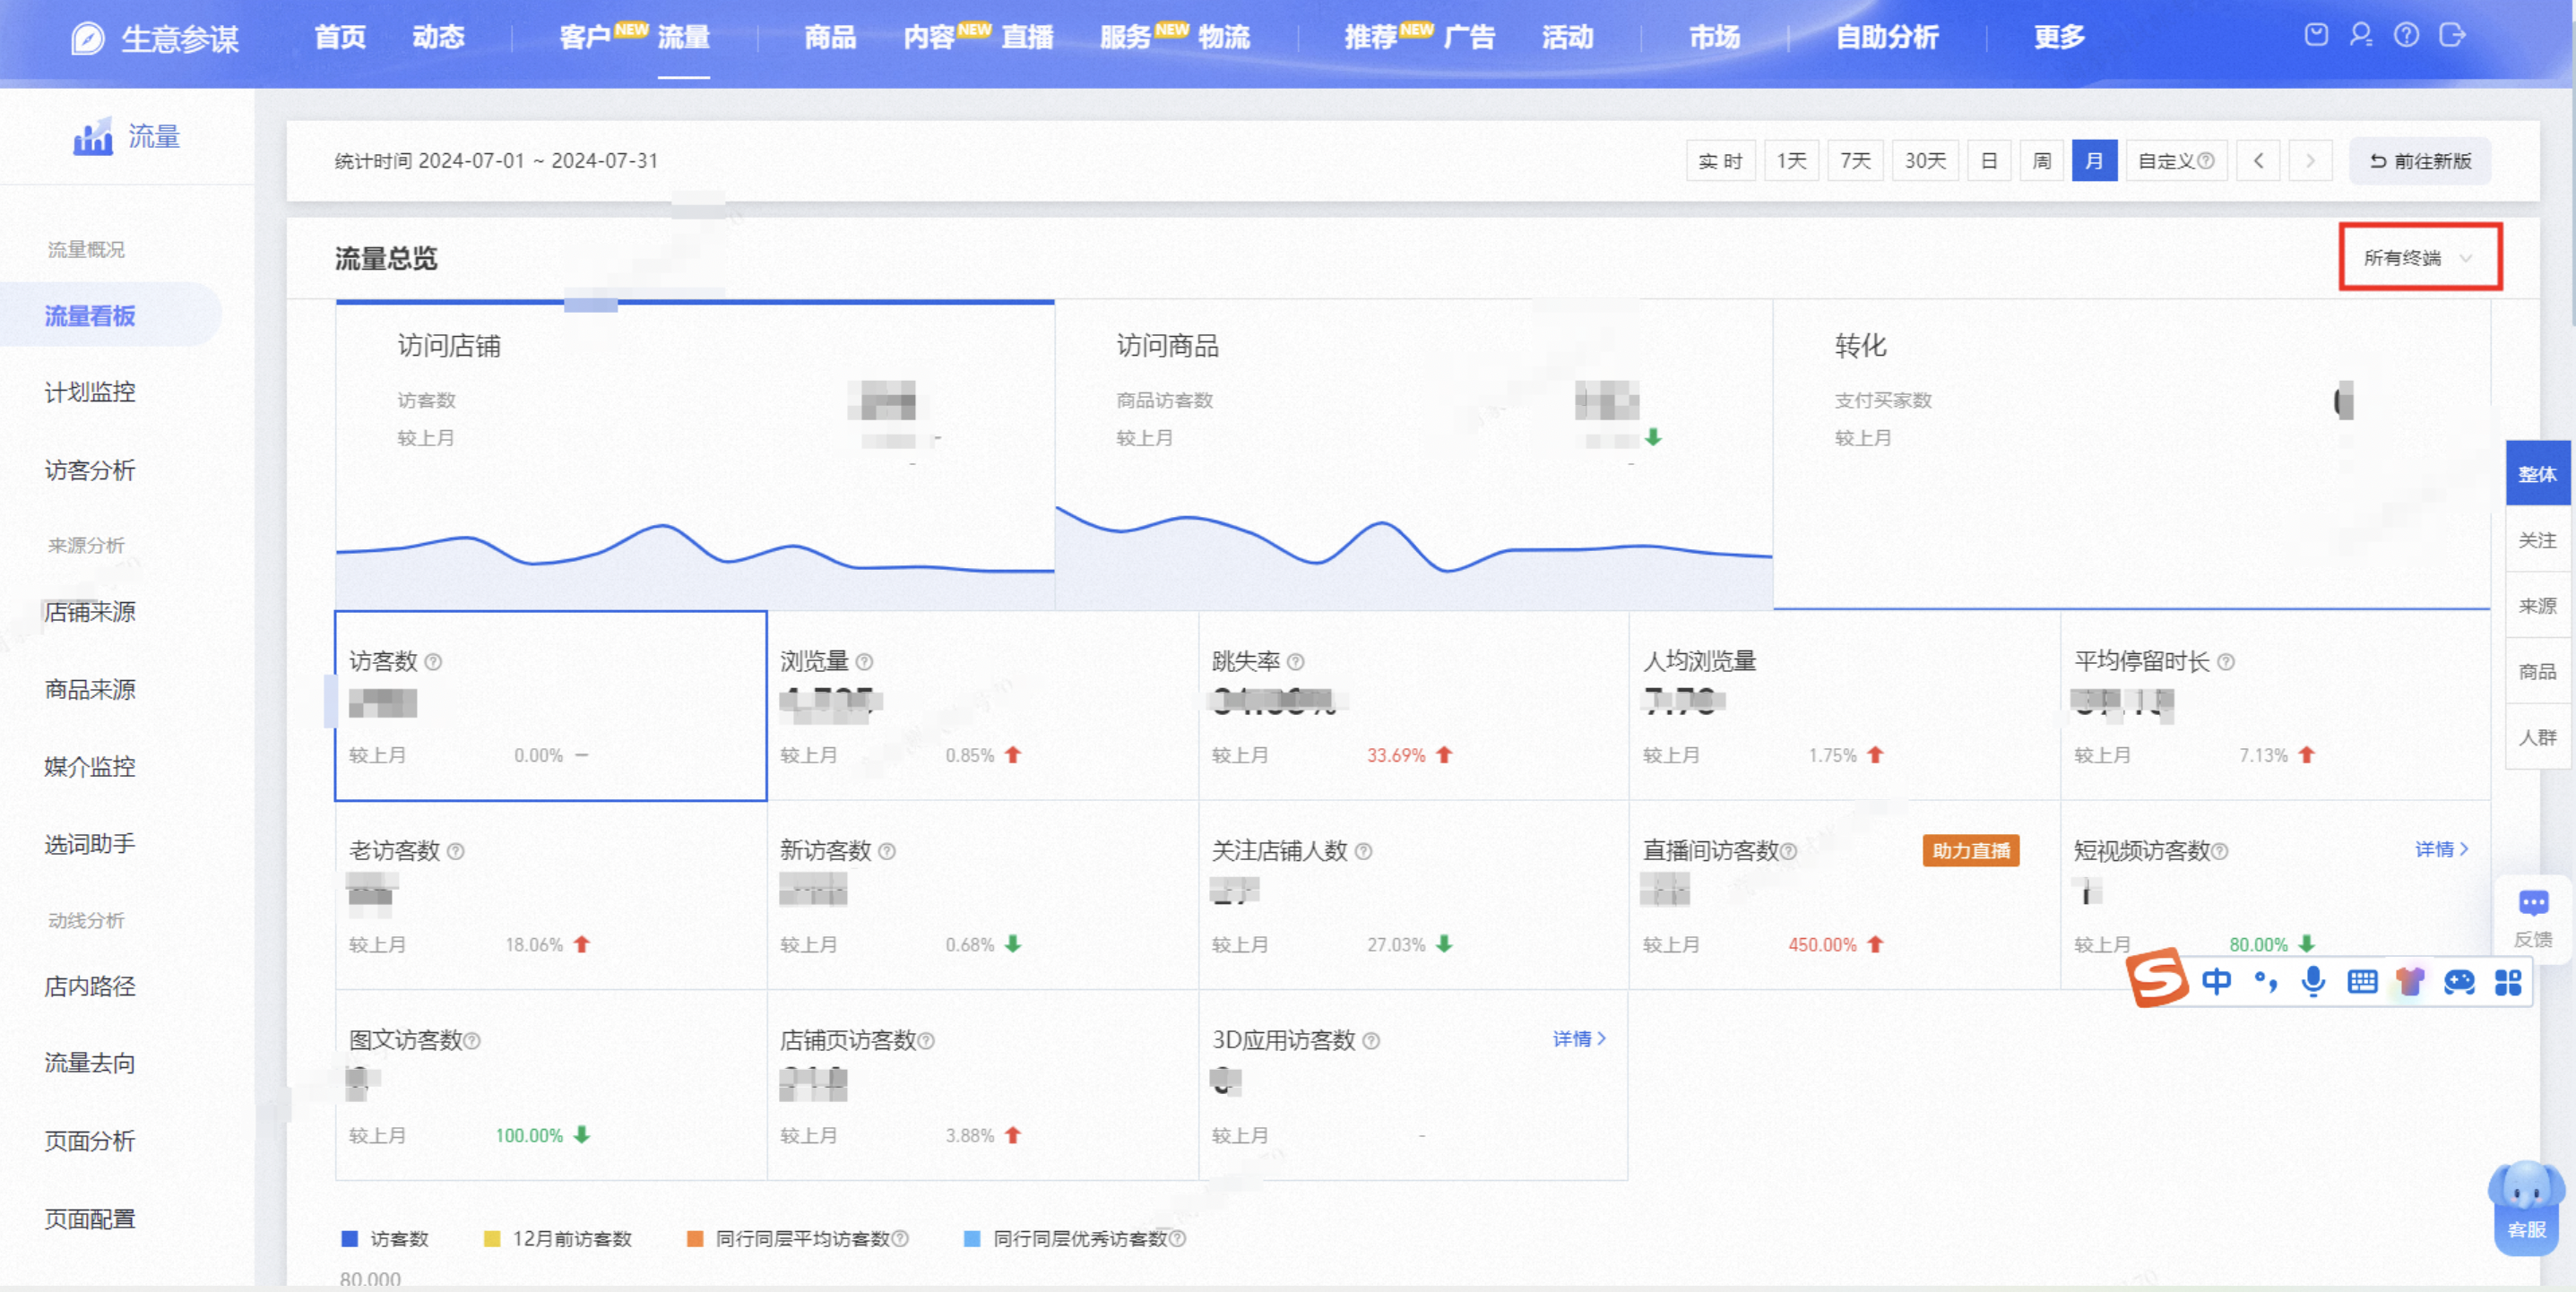Click the 前往新版 button
Image resolution: width=2576 pixels, height=1292 pixels.
click(x=2420, y=161)
